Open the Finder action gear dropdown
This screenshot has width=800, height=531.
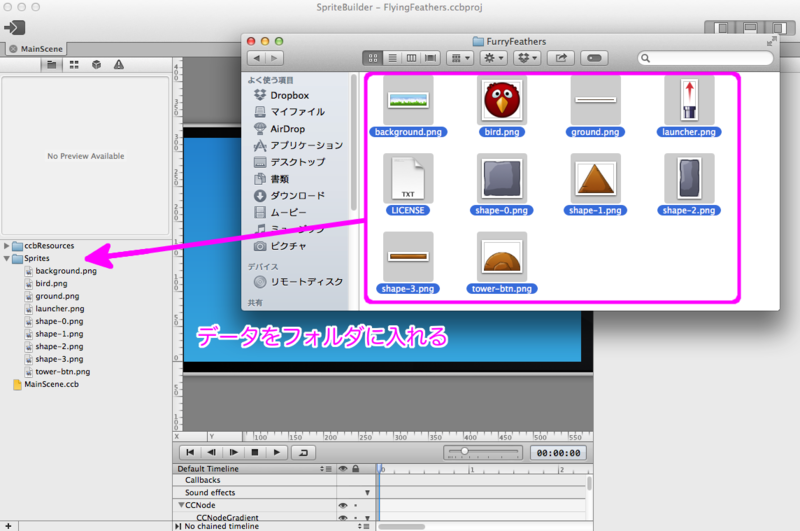493,58
